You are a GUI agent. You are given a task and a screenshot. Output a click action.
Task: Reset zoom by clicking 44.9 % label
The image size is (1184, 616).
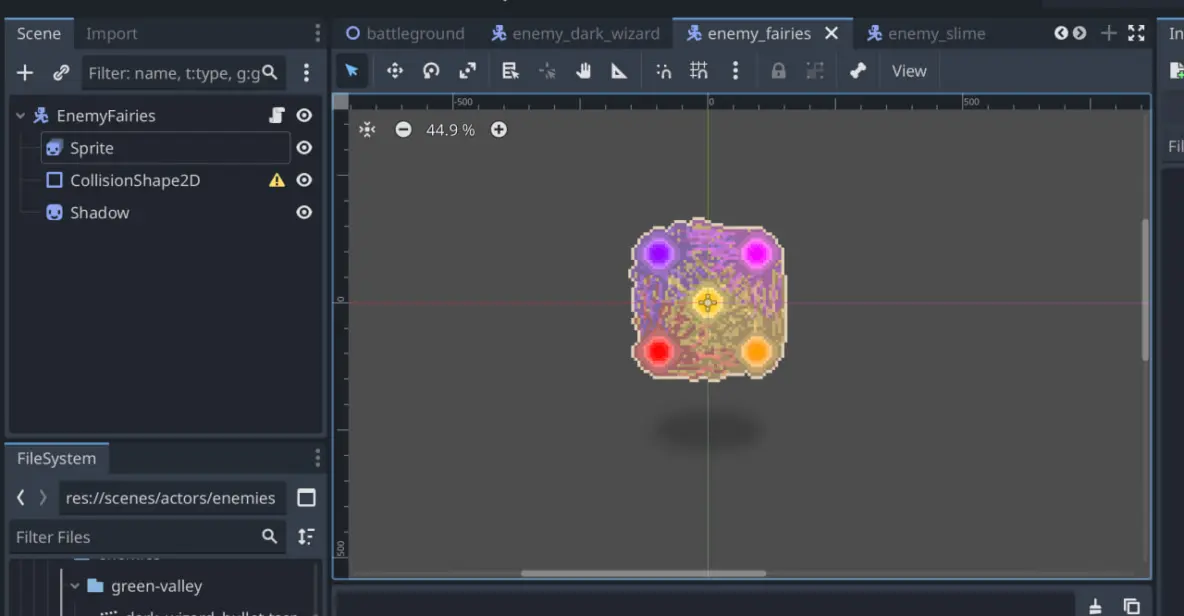[x=450, y=130]
